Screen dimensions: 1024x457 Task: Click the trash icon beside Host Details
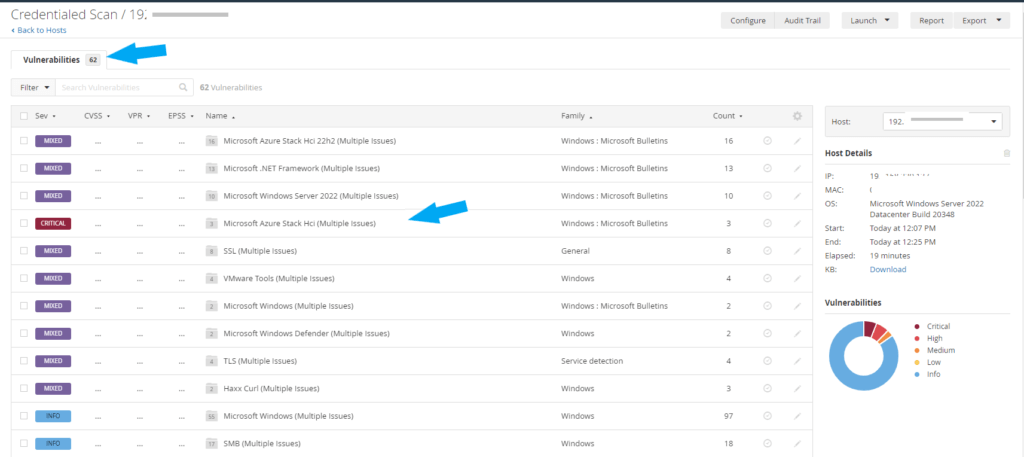click(x=1006, y=153)
